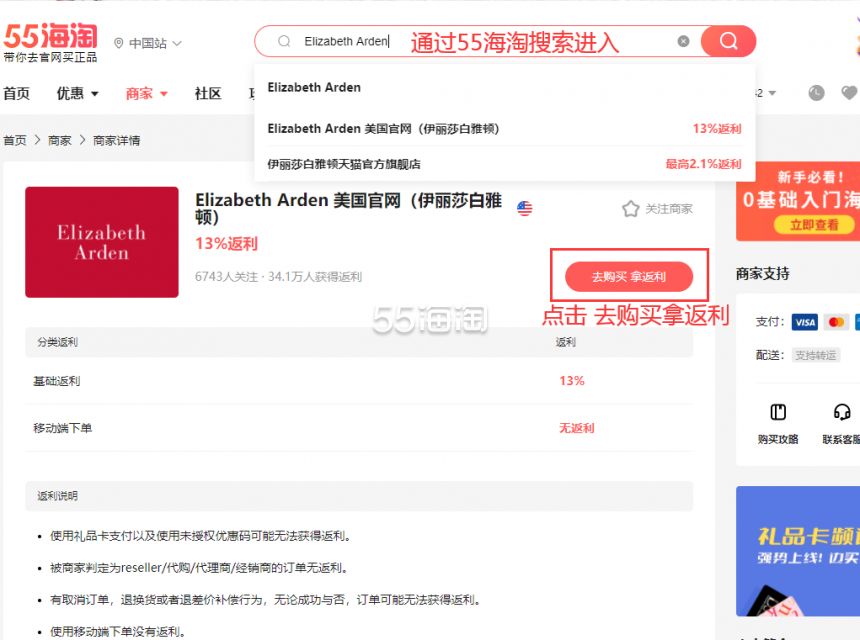Click the 关注商家 label
This screenshot has height=640, width=860.
[669, 209]
